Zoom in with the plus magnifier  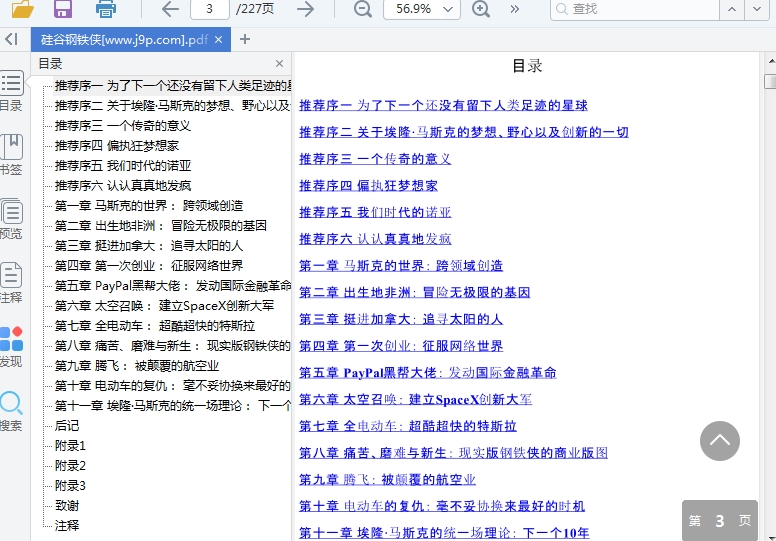click(x=481, y=9)
